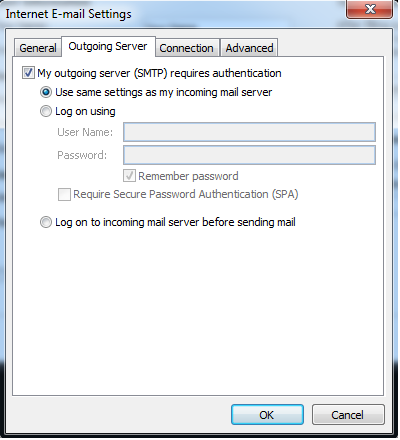
Task: Go to the Advanced tab
Action: click(x=249, y=48)
